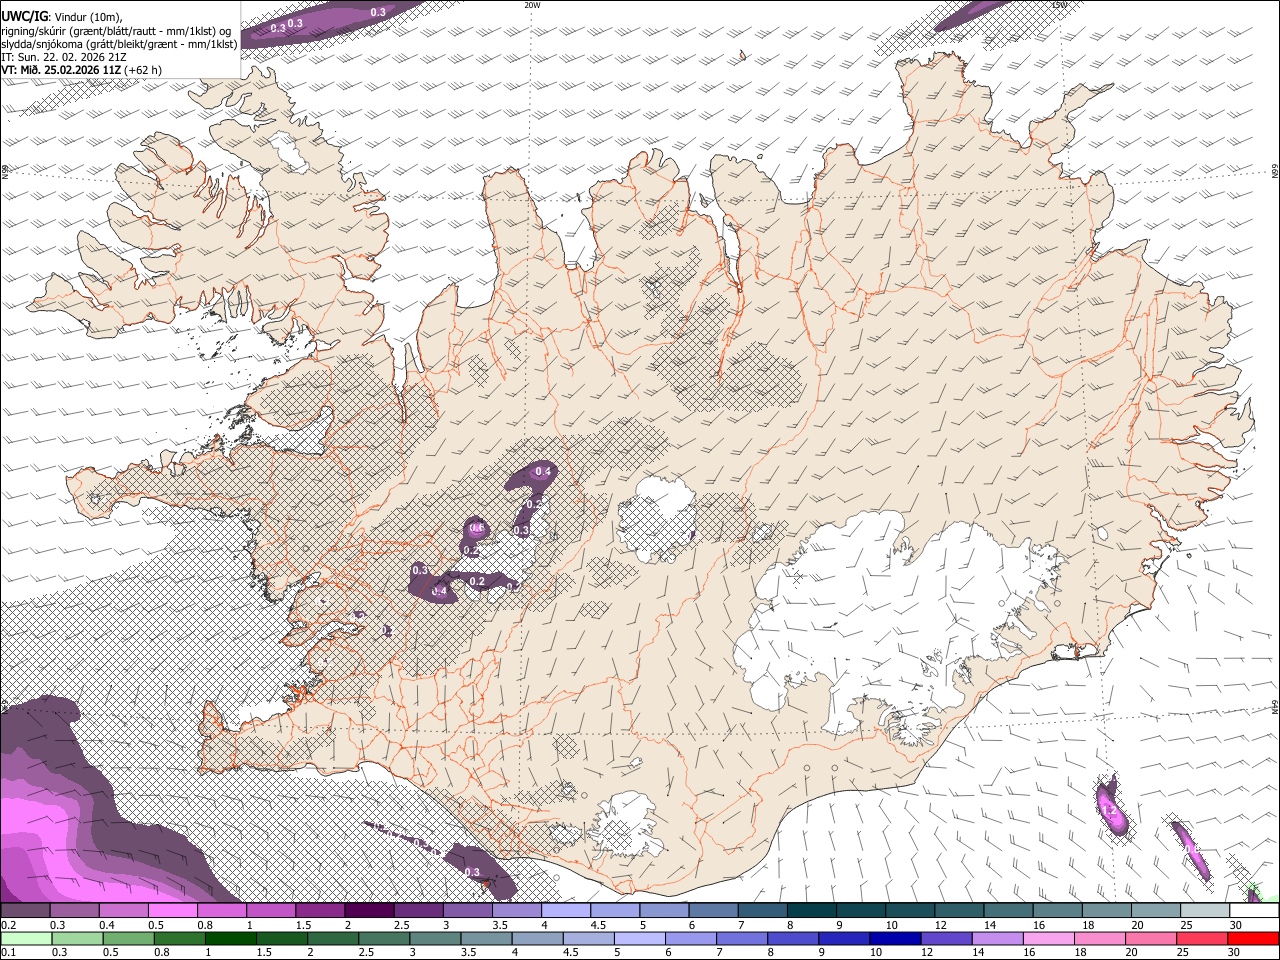Screen dimensions: 1280x960
Task: Click the 0.6 precipitation value on the map
Action: (x=477, y=528)
